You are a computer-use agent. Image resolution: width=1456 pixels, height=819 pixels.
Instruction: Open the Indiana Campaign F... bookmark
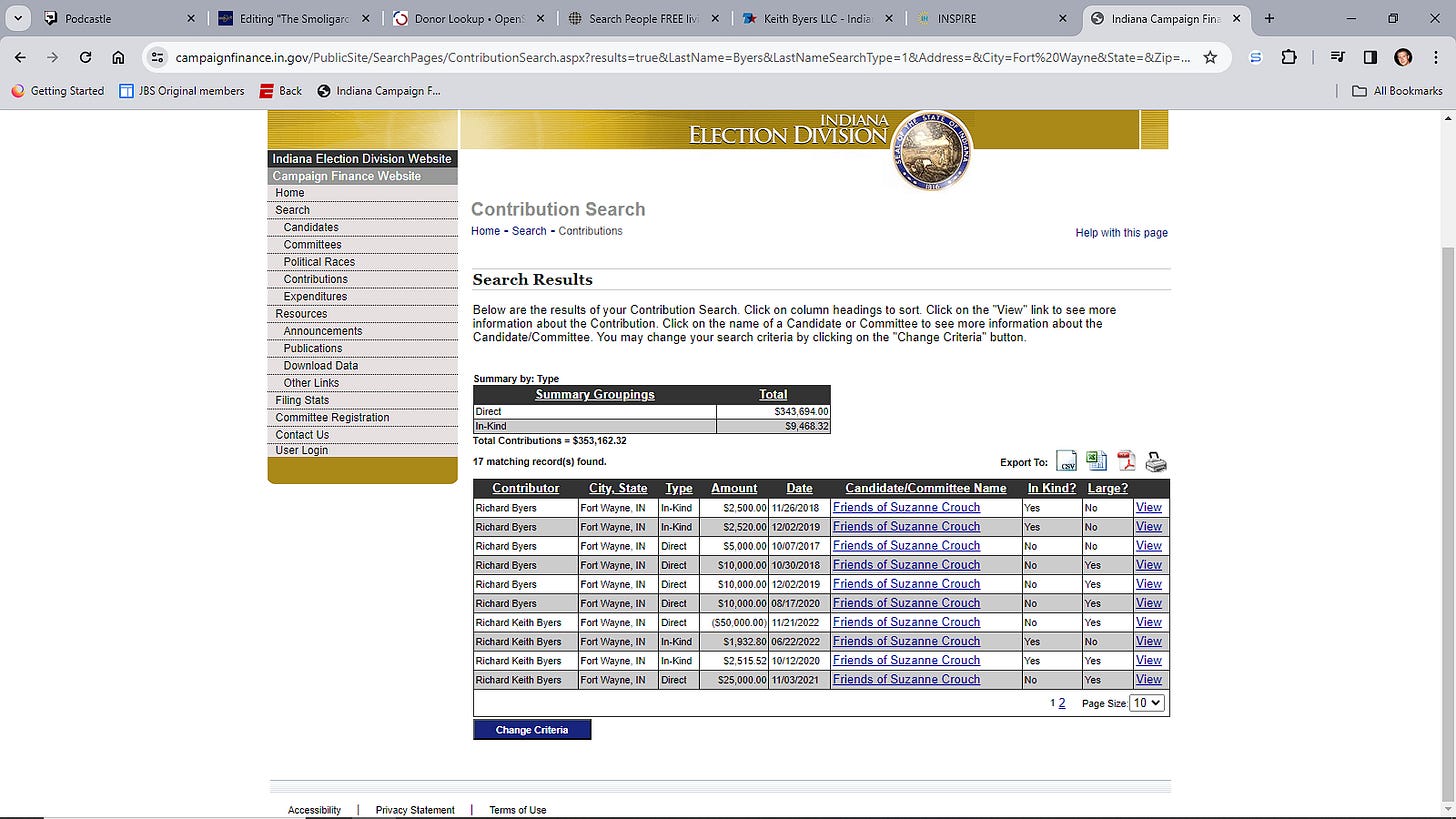point(378,90)
